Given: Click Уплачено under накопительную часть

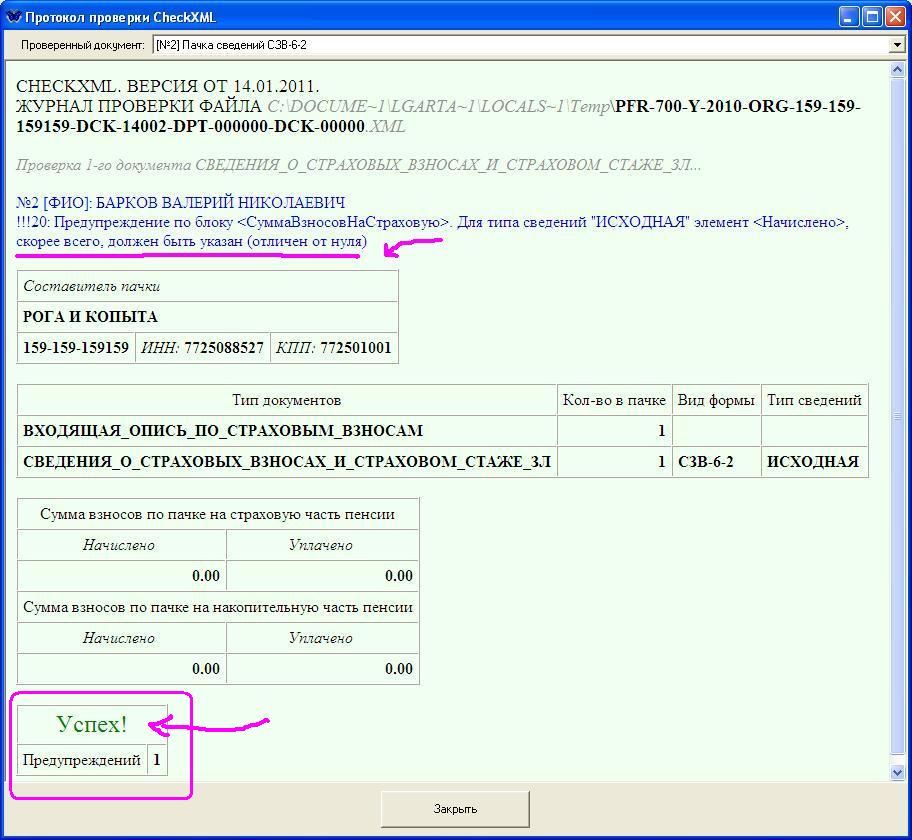Looking at the screenshot, I should [x=322, y=638].
